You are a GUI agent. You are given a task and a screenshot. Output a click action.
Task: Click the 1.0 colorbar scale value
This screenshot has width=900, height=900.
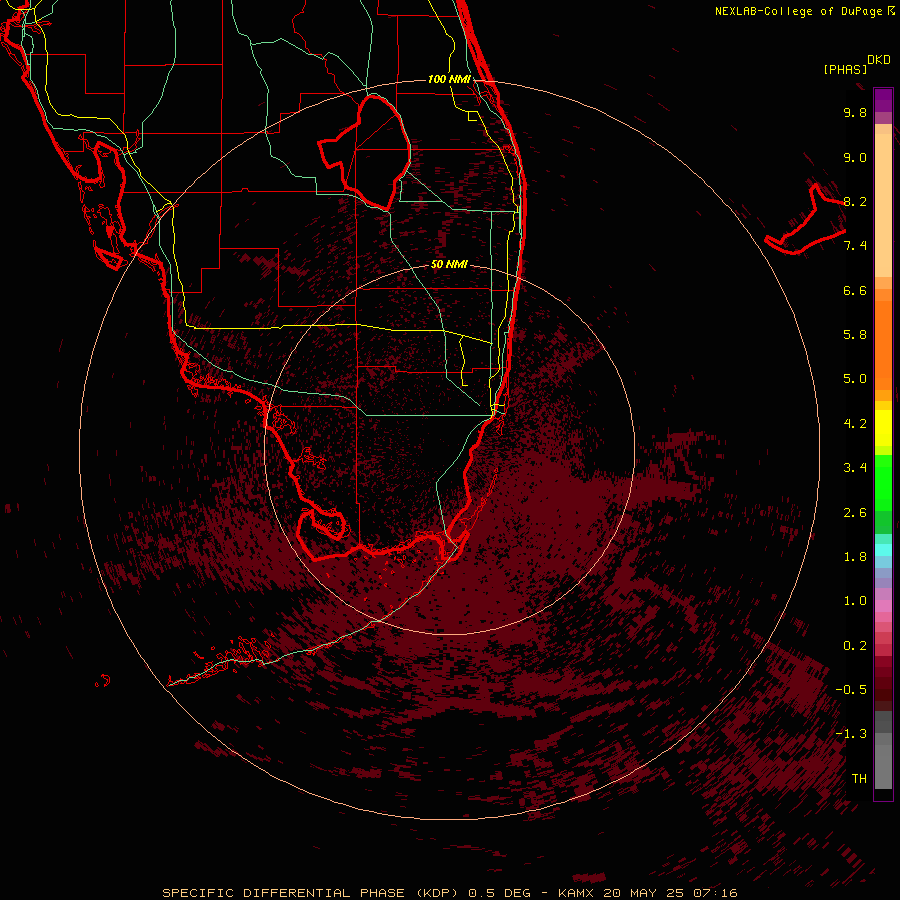(855, 601)
